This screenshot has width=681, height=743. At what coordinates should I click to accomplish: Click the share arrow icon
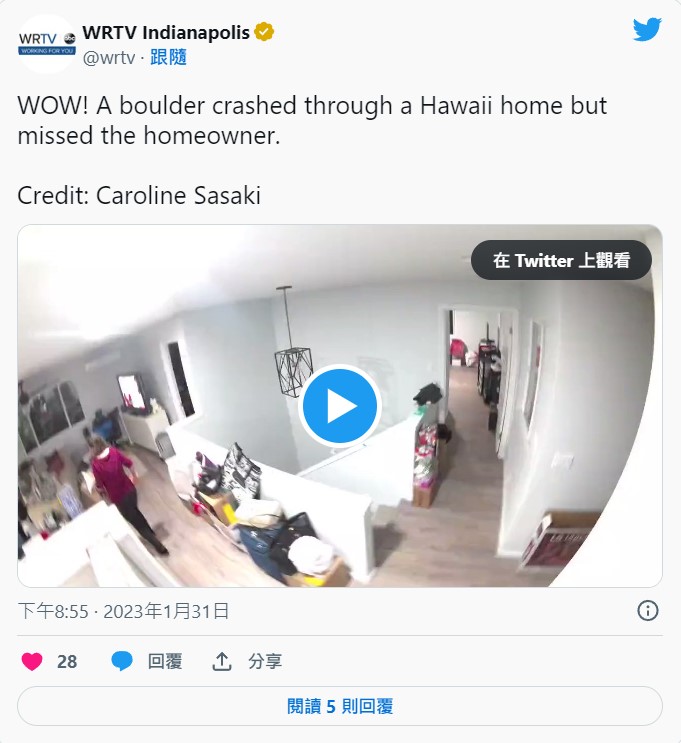pos(222,661)
